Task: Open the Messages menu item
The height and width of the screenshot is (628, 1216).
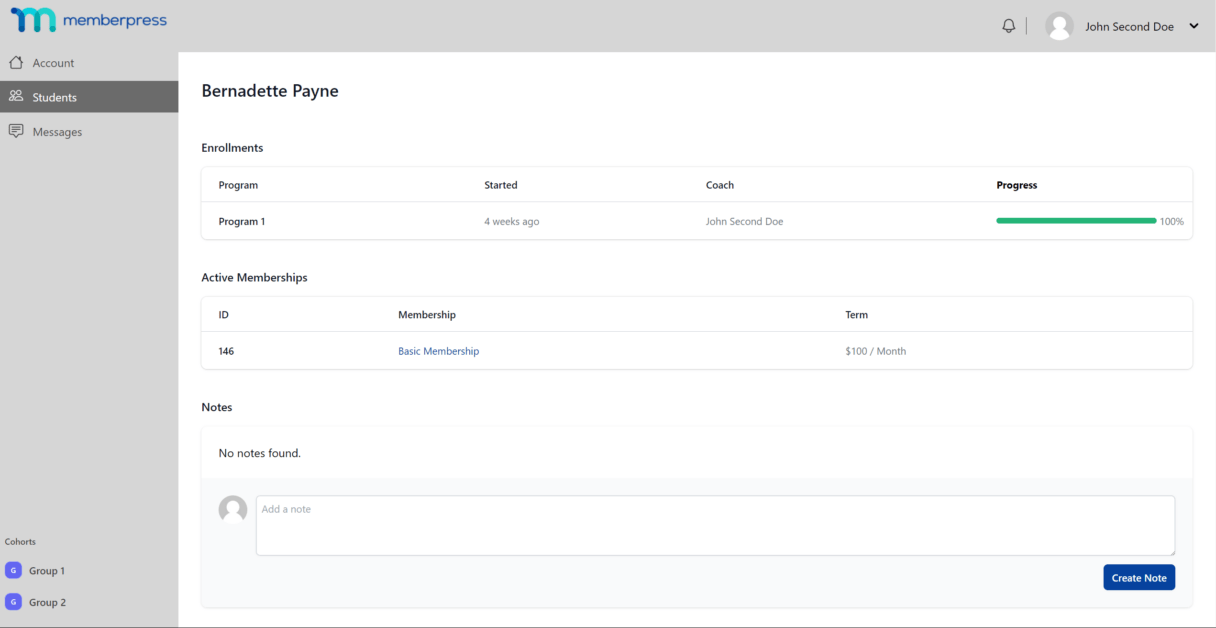Action: (x=89, y=131)
